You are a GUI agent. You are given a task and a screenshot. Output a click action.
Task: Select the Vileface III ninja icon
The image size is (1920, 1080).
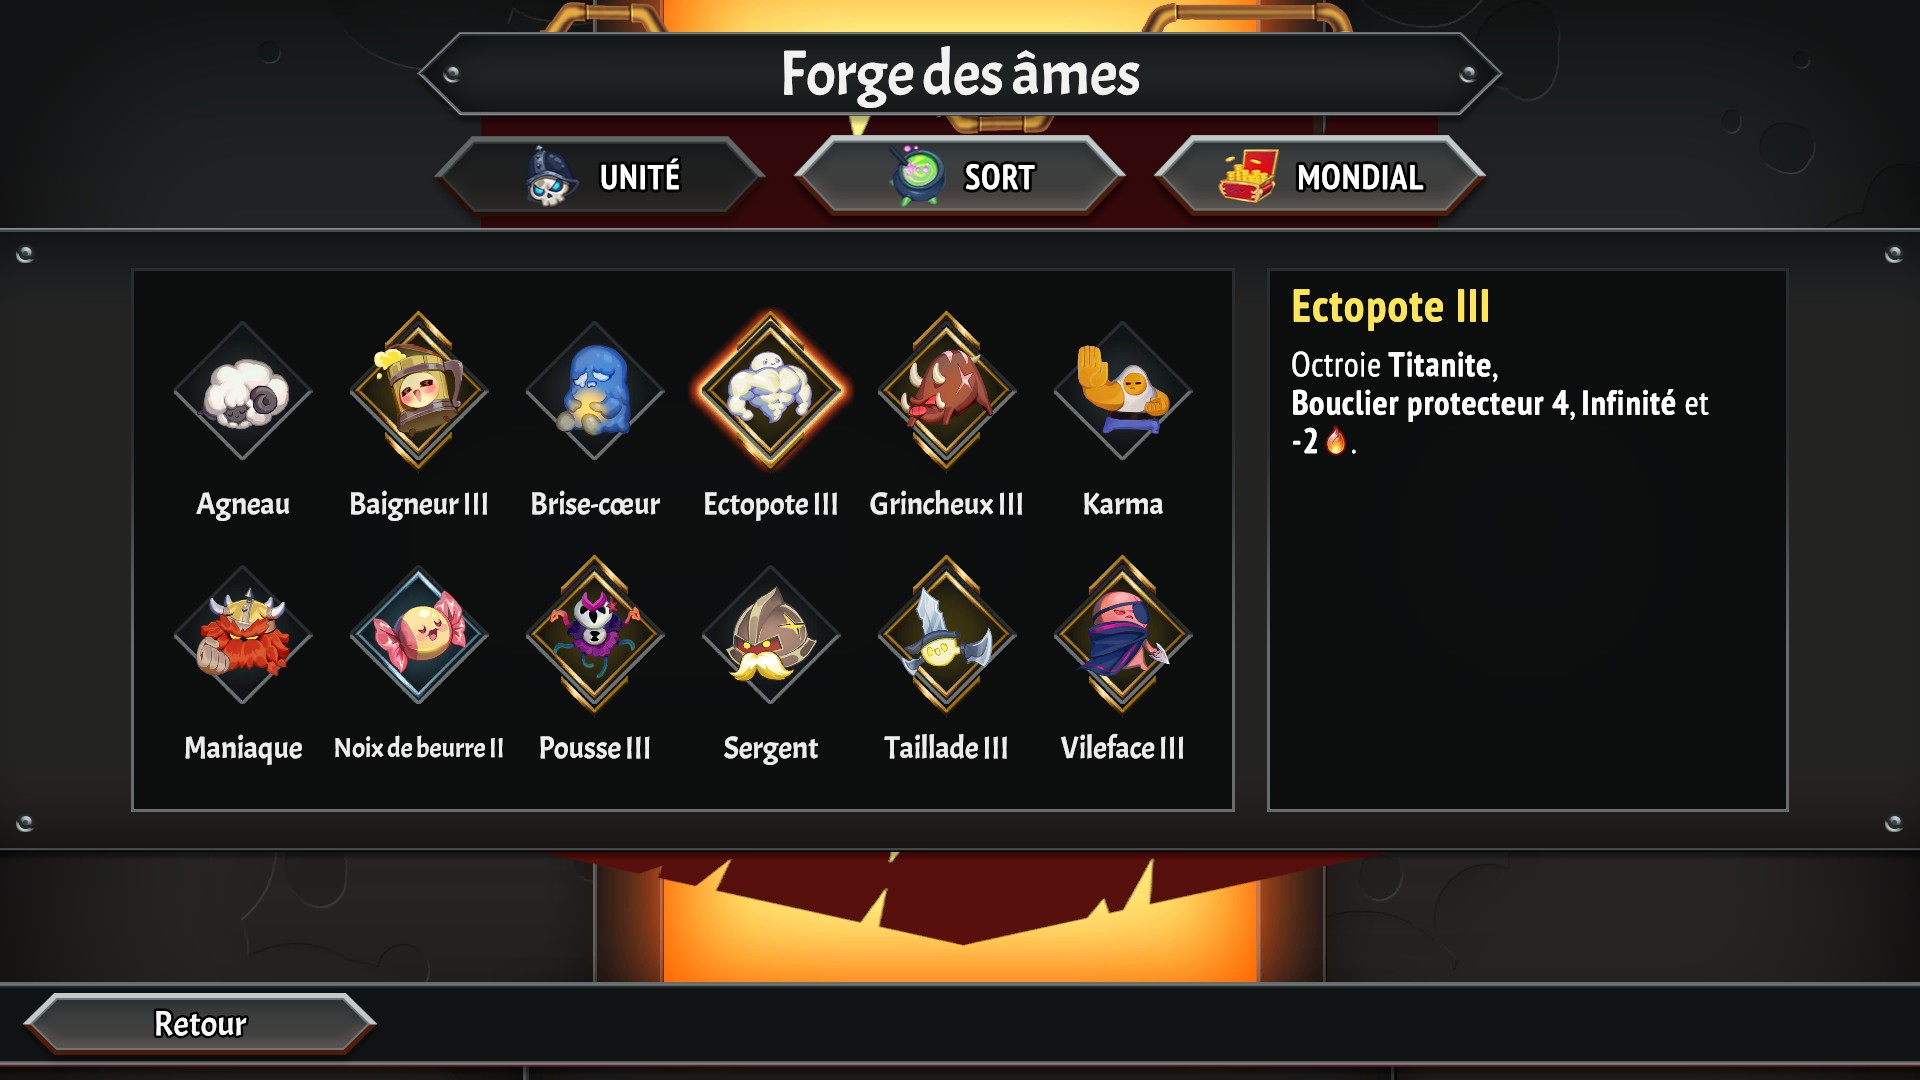[x=1122, y=635]
